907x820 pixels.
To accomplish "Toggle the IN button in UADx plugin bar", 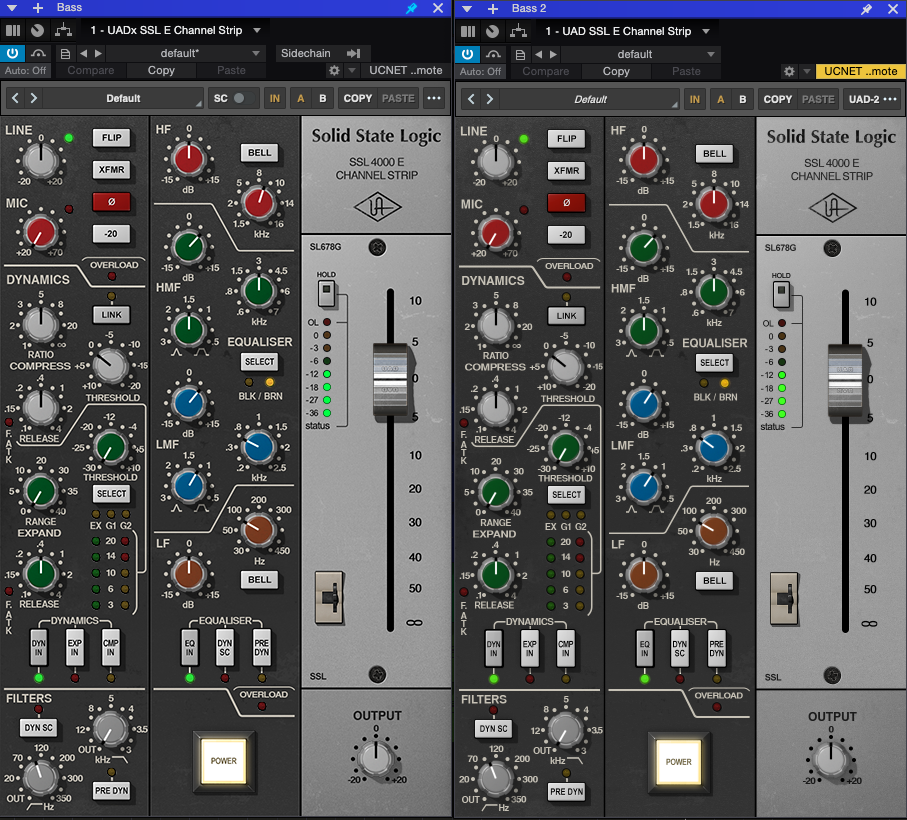I will pyautogui.click(x=275, y=98).
